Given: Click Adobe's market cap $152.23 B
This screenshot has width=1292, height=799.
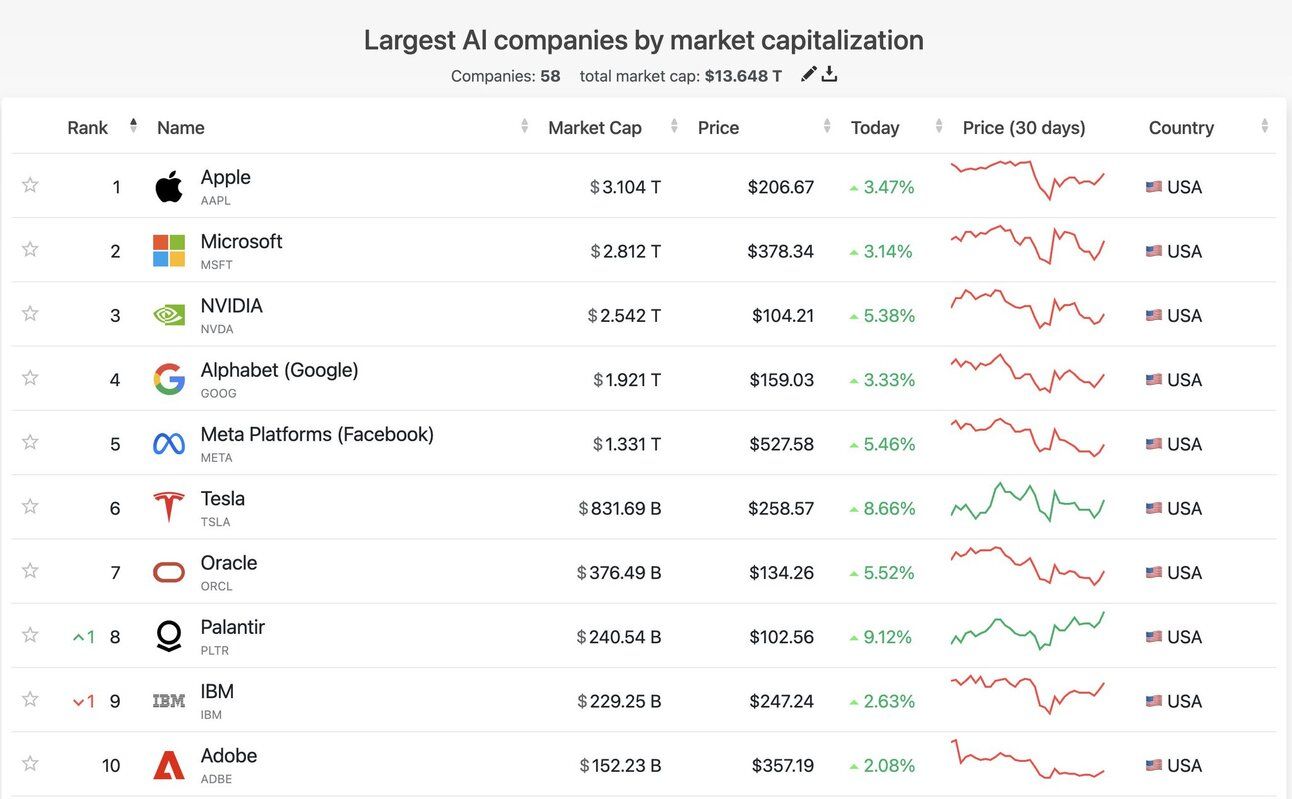Looking at the screenshot, I should [620, 765].
